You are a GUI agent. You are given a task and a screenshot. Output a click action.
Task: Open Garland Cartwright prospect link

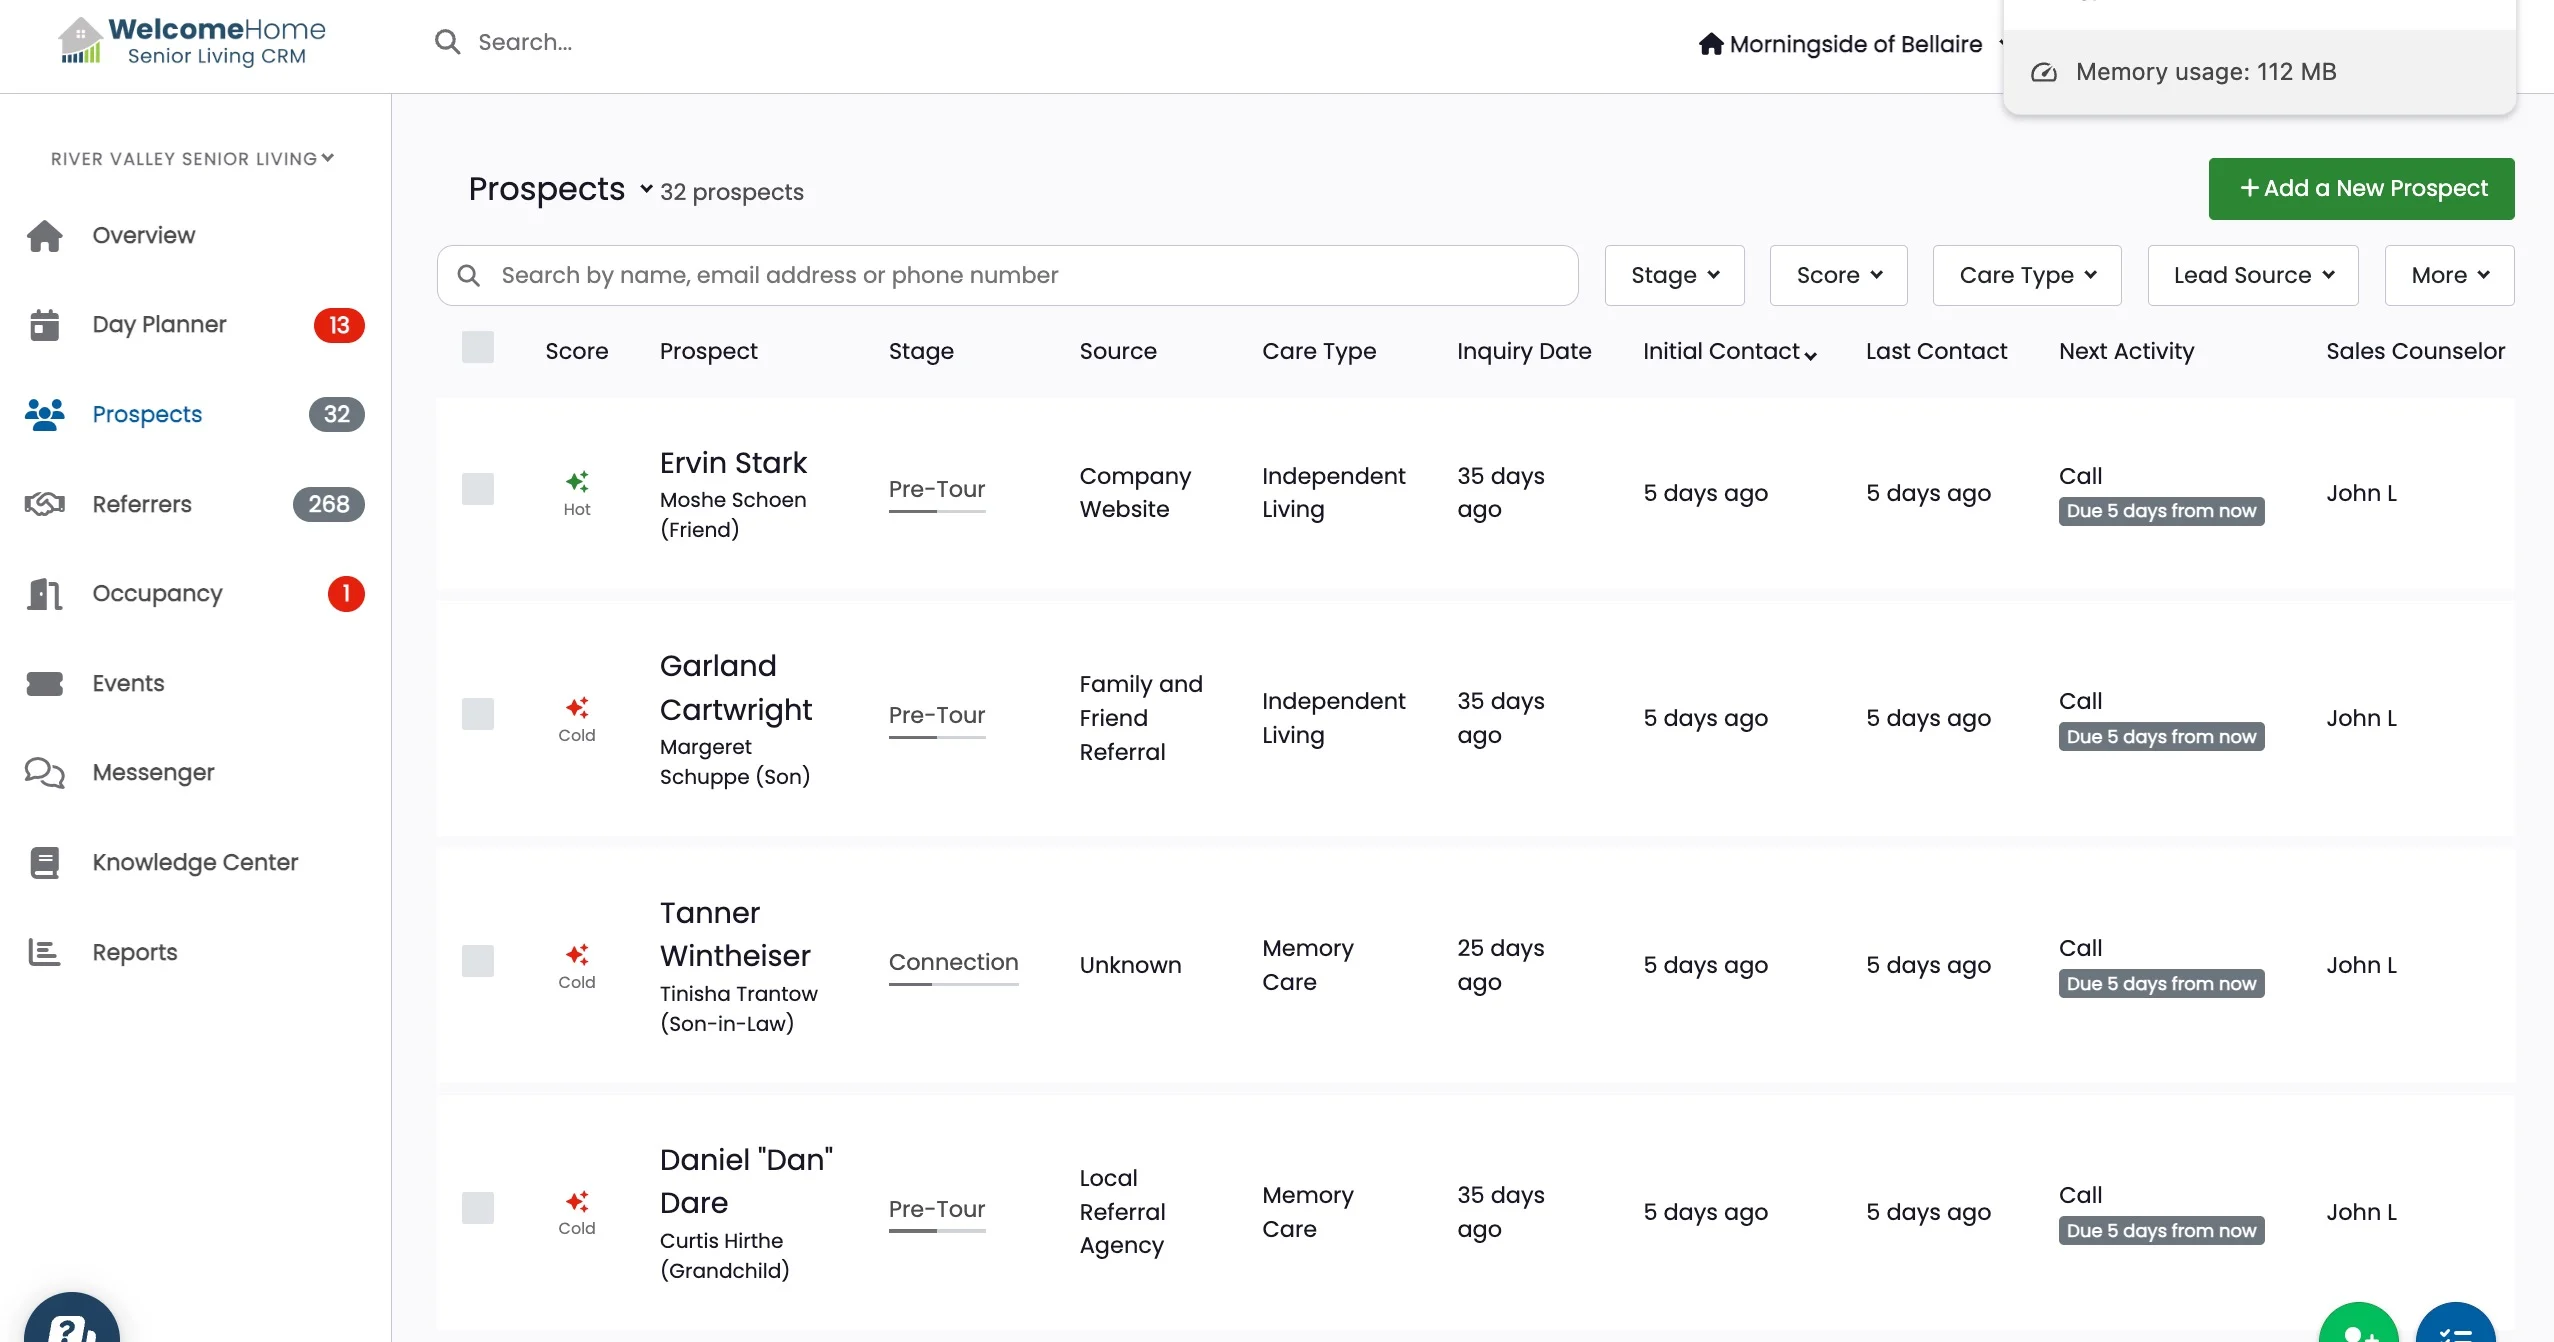coord(735,688)
